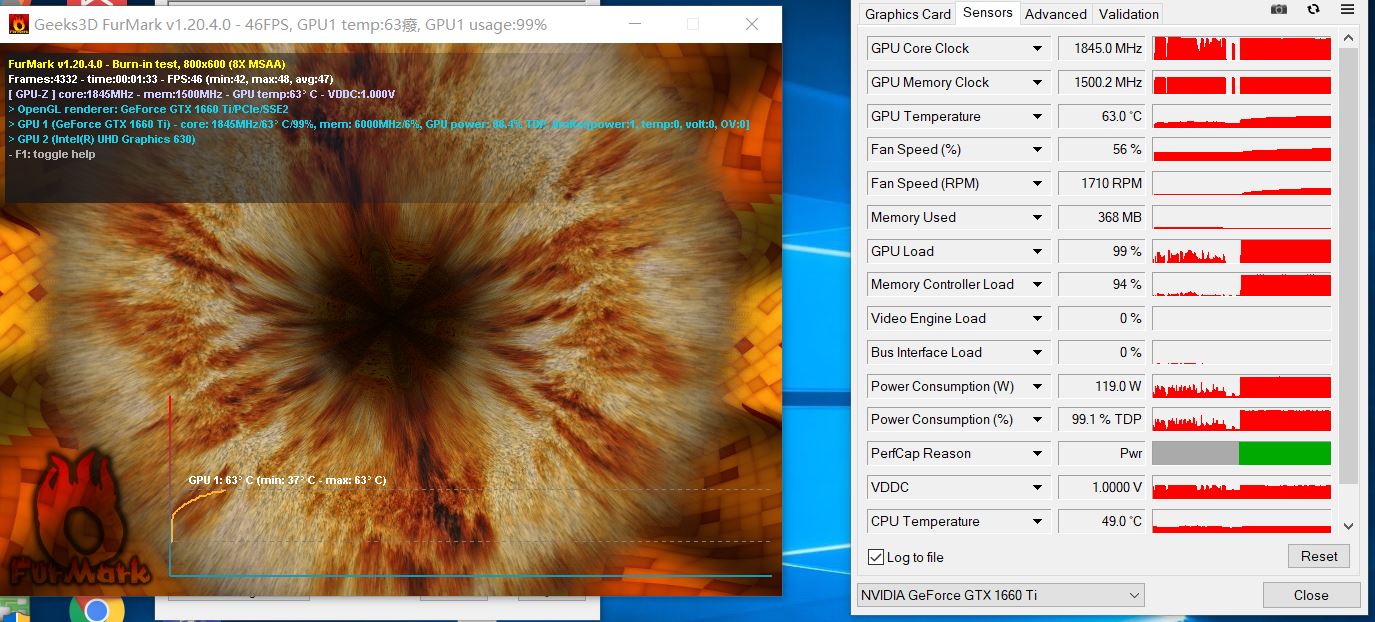The width and height of the screenshot is (1375, 622).
Task: Take a GPU-Z screenshot with camera icon
Action: pyautogui.click(x=1278, y=9)
